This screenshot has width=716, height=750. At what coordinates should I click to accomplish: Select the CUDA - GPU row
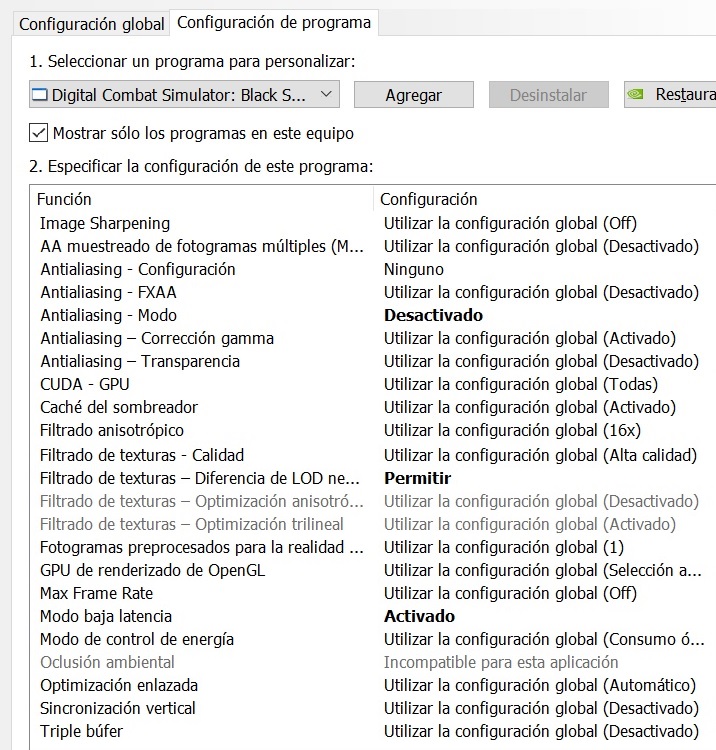[373, 384]
